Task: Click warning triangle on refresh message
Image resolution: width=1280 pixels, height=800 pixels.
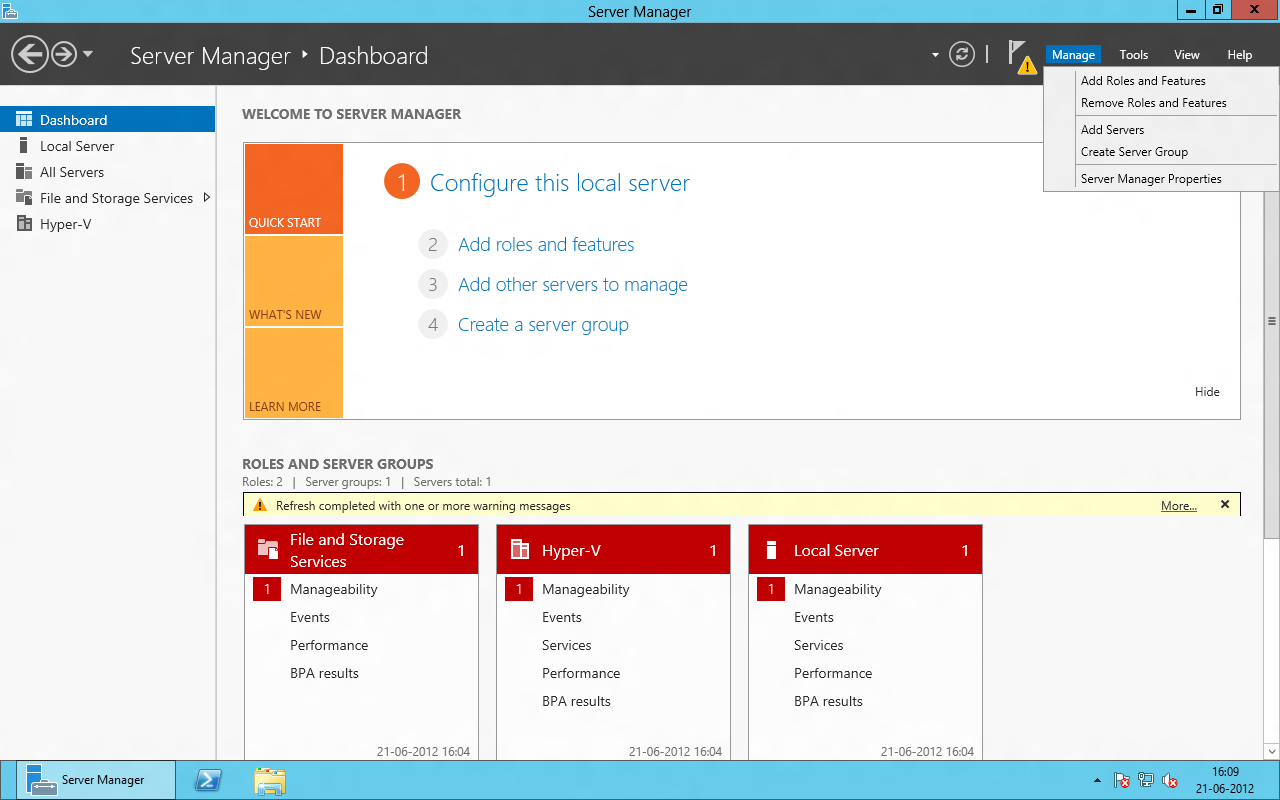Action: [260, 505]
